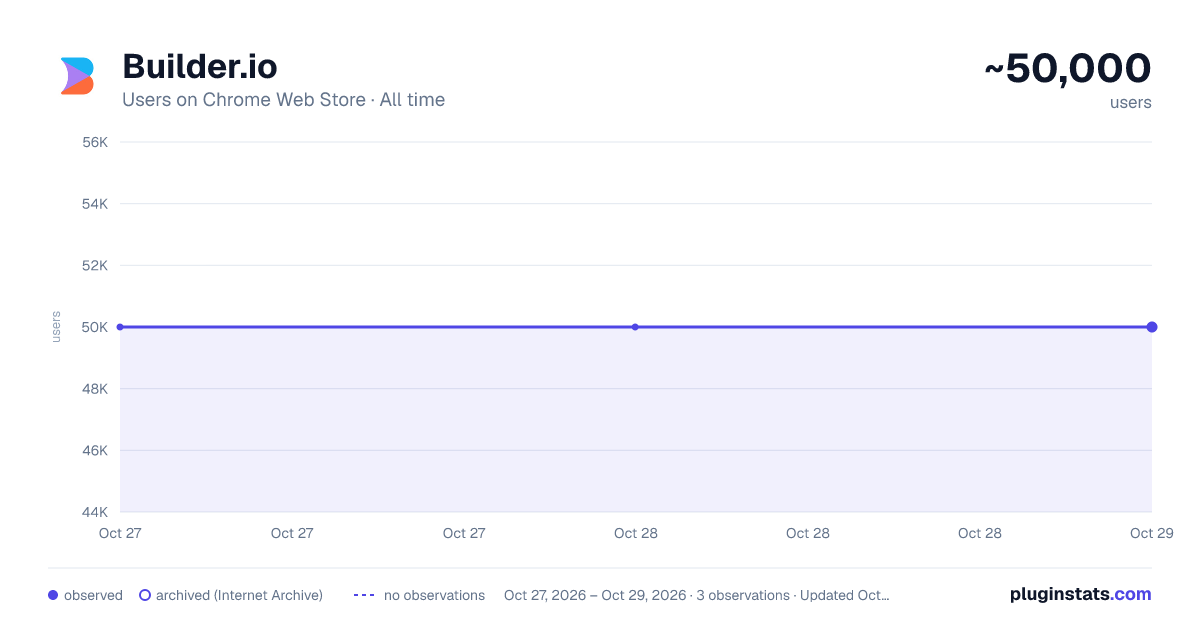Click the 'no observations' dashed legend marker
Viewport: 1200px width, 630px height.
364,595
